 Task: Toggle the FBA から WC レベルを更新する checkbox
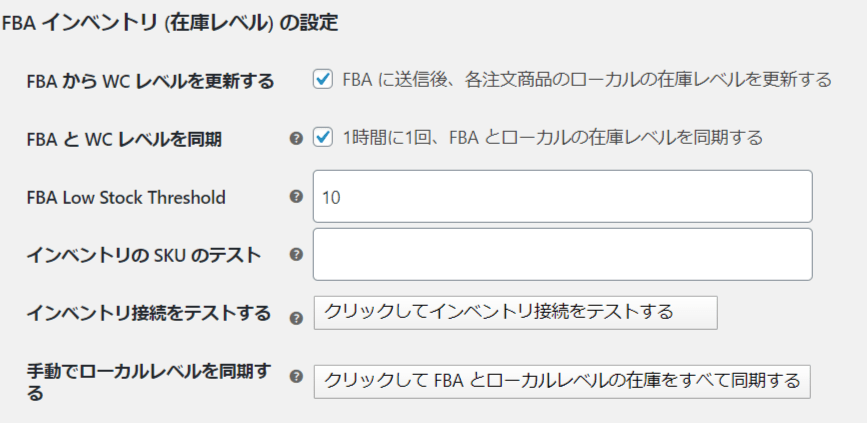(x=323, y=79)
